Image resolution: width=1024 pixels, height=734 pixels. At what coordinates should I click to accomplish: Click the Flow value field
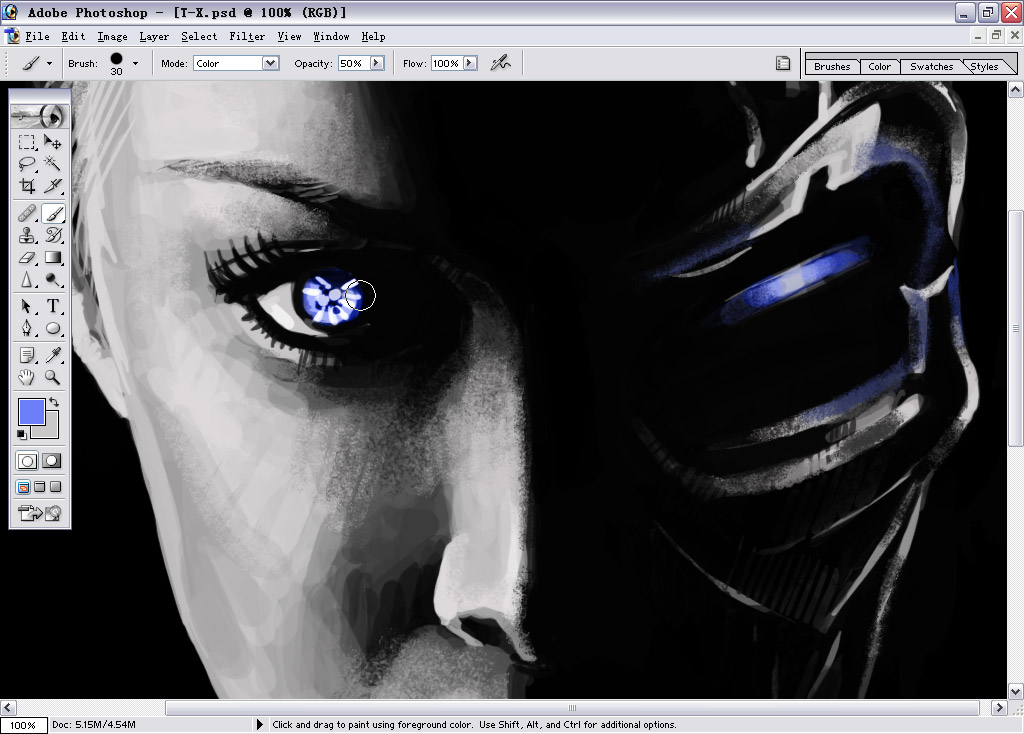click(x=447, y=63)
